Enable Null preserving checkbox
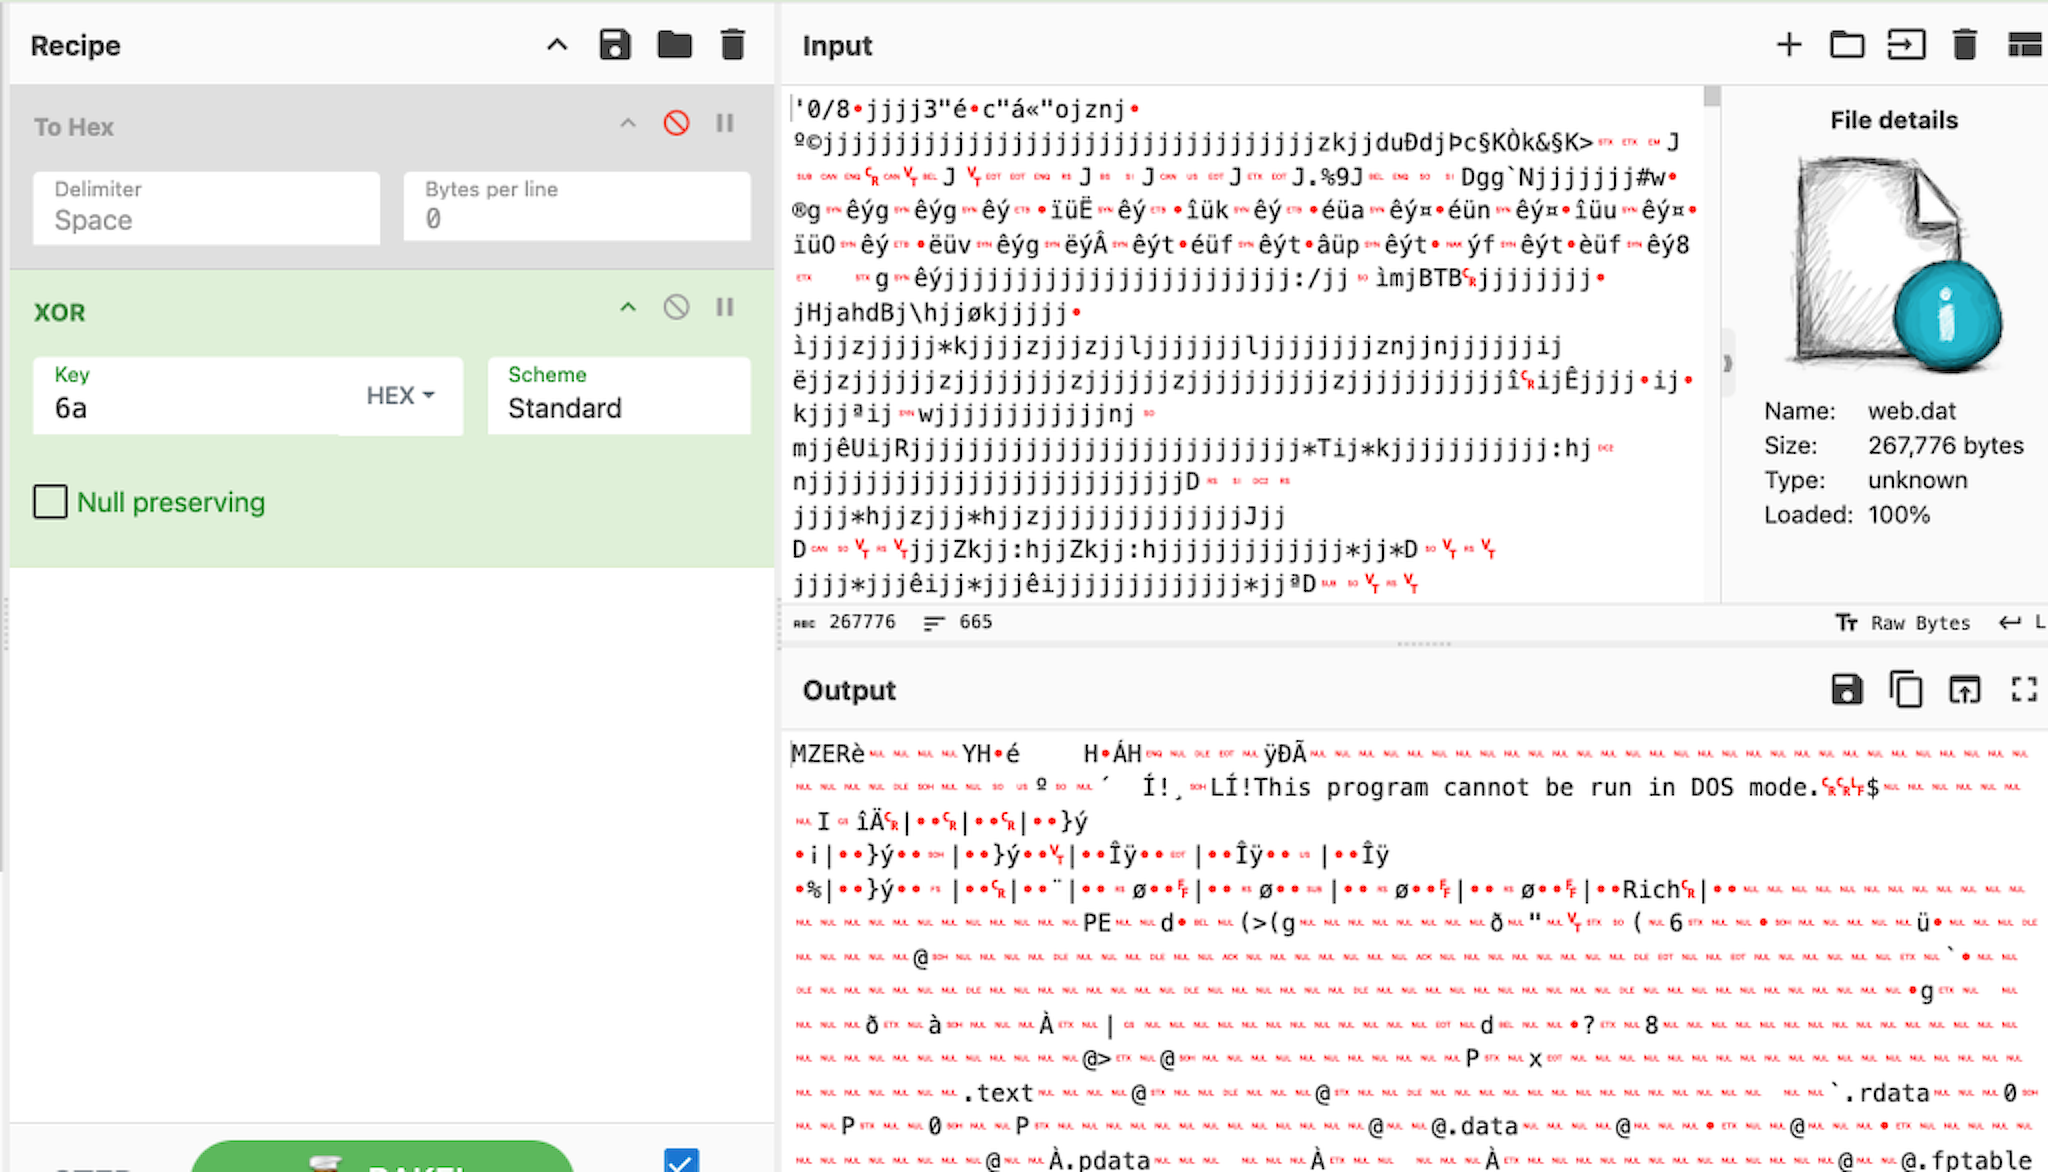2048x1172 pixels. [x=51, y=502]
